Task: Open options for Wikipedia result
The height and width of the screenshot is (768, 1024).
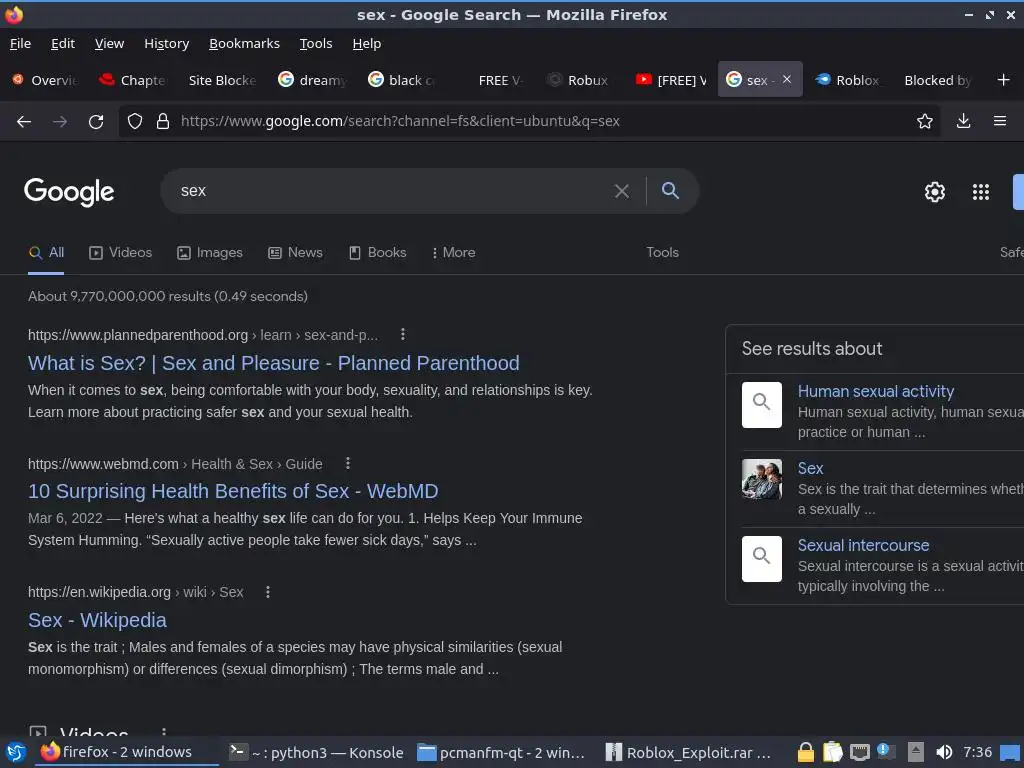Action: click(268, 592)
